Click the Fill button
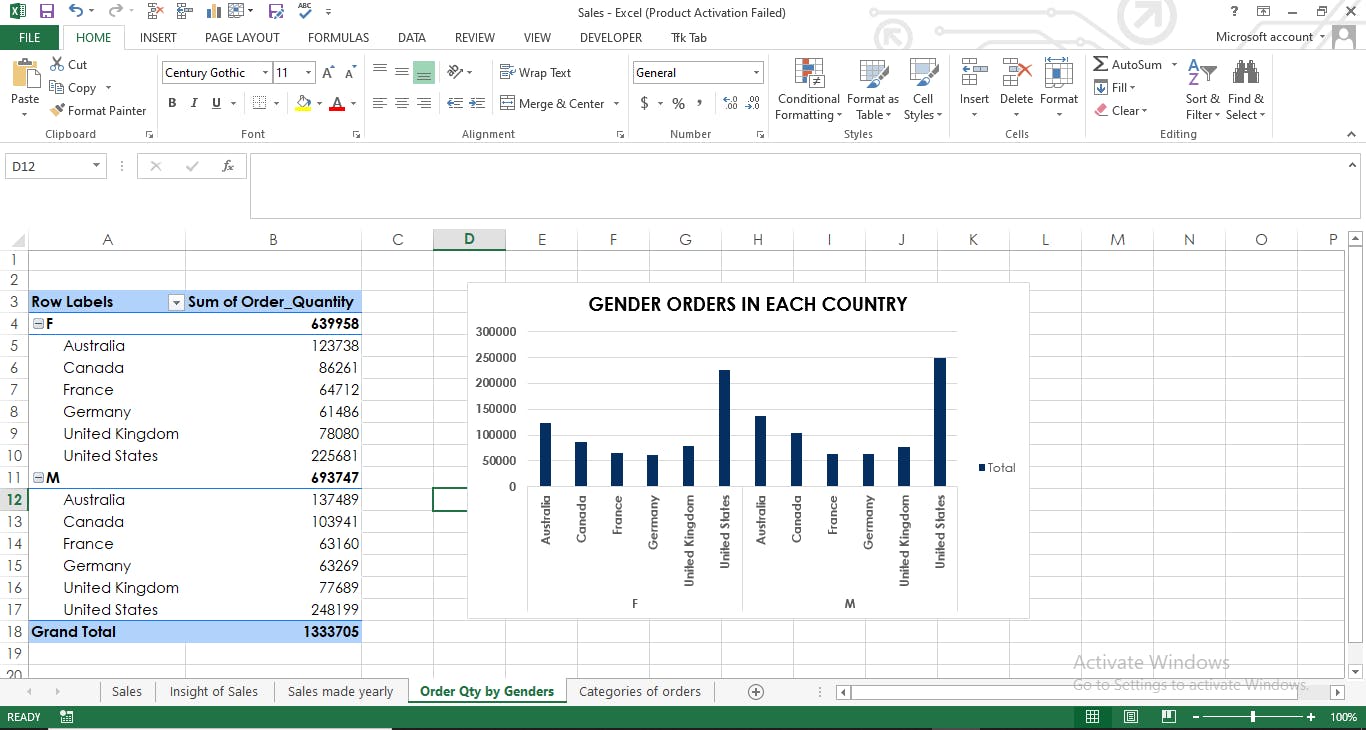The image size is (1366, 730). (x=1114, y=87)
